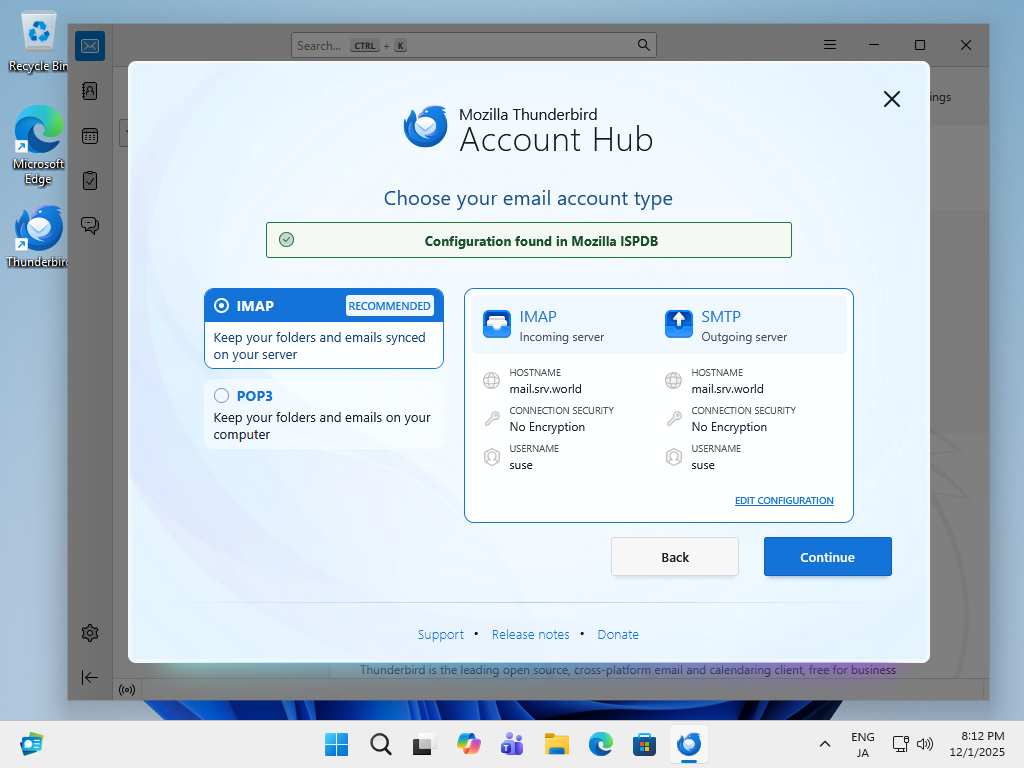Close the Account Hub dialog
1024x768 pixels.
[x=892, y=98]
